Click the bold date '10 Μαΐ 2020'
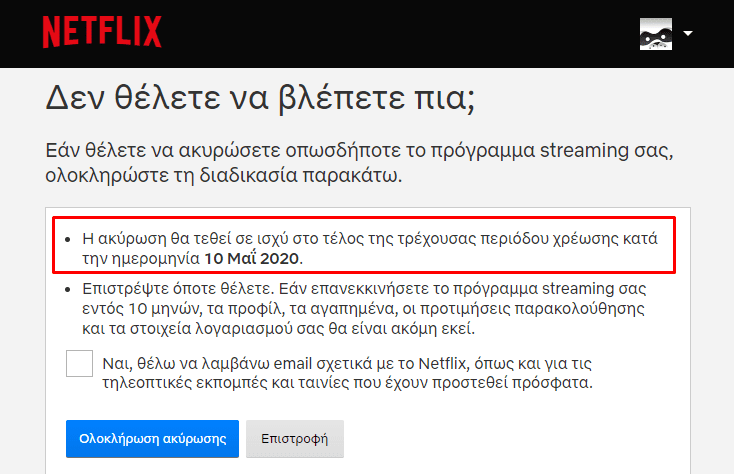734x474 pixels. click(251, 258)
